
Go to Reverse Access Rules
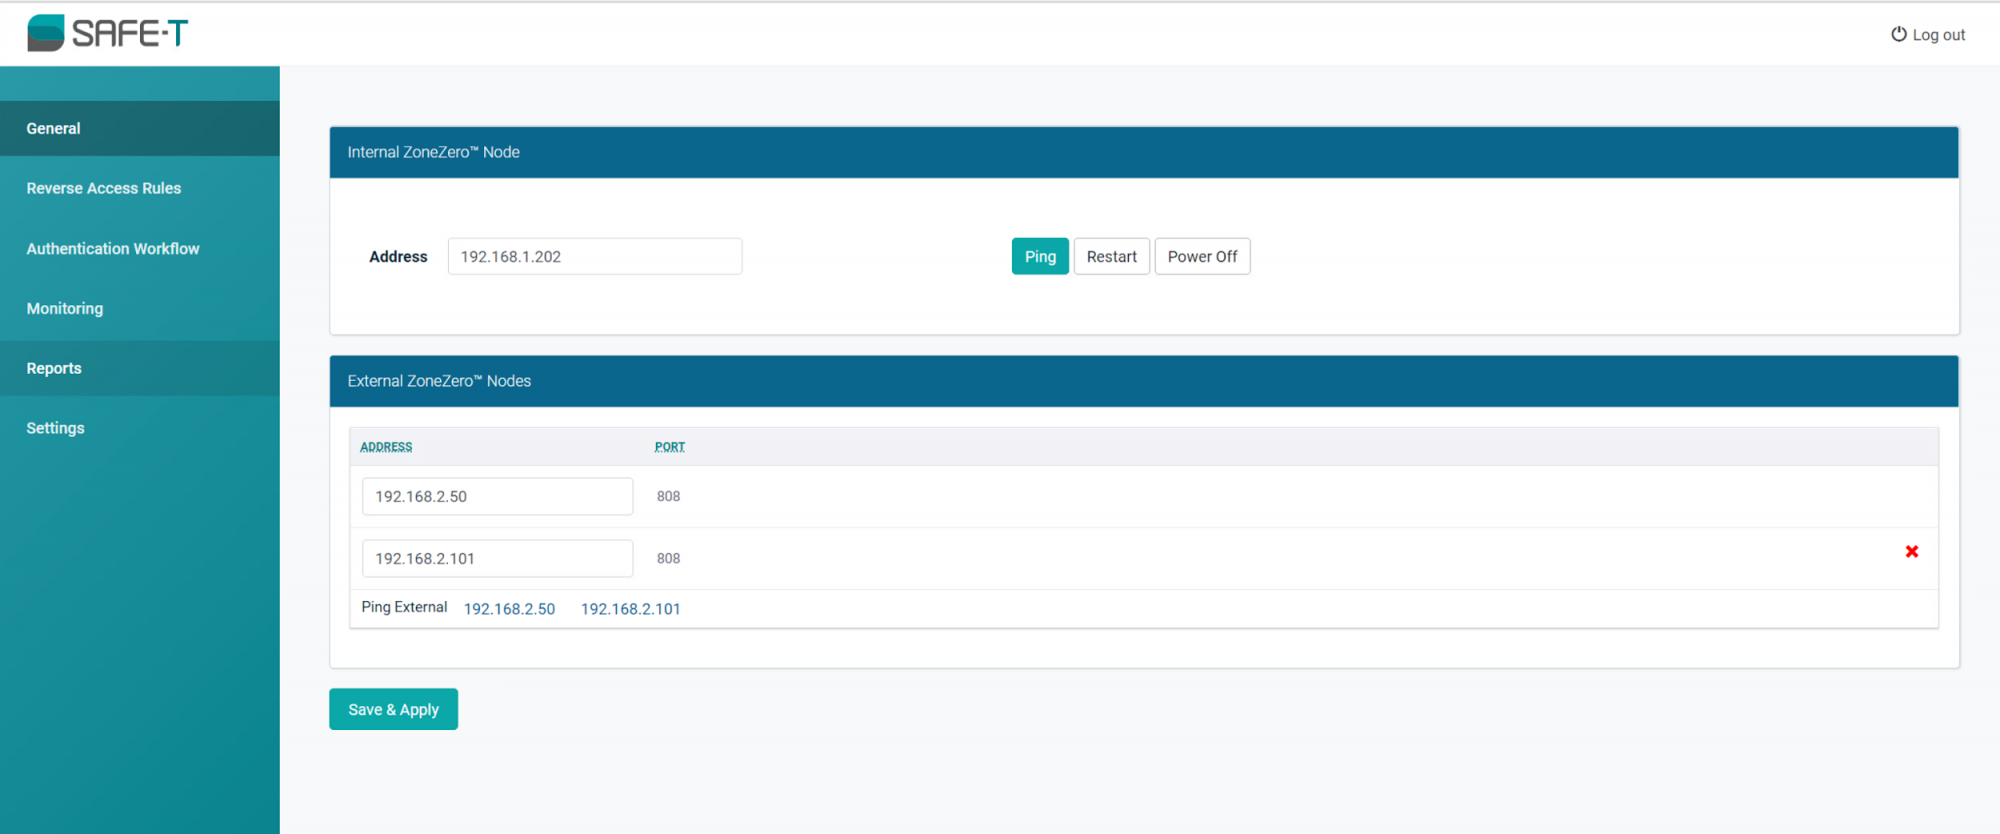tap(140, 188)
